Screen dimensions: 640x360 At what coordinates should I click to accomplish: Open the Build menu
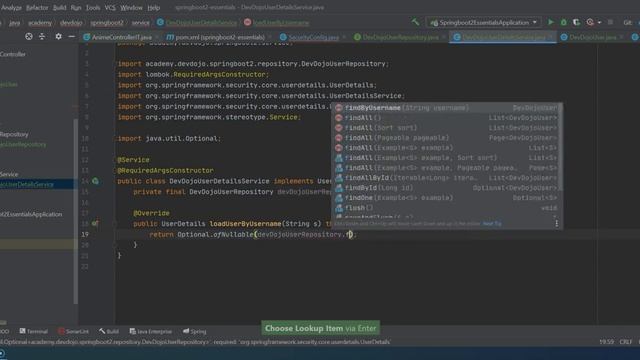pyautogui.click(x=60, y=7)
